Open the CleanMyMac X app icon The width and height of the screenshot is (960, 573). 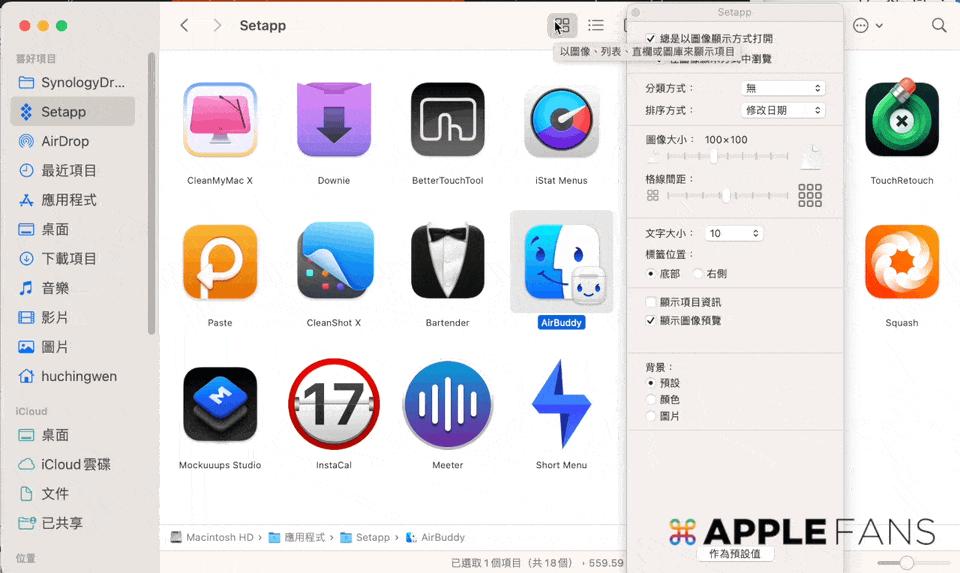(220, 120)
